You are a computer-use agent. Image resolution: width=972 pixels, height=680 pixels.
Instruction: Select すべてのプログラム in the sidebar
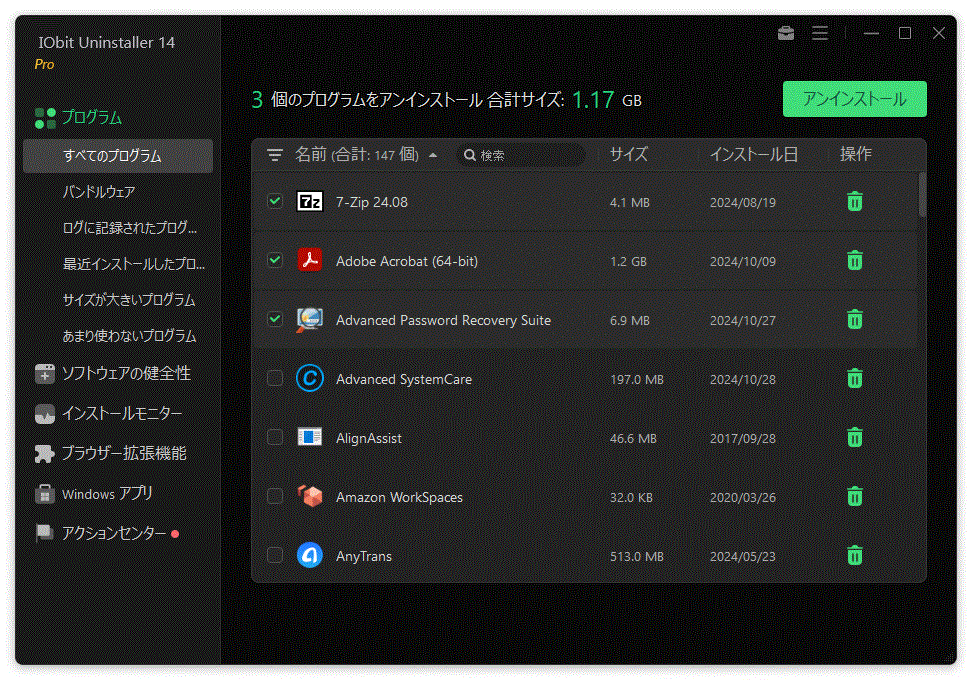(118, 156)
